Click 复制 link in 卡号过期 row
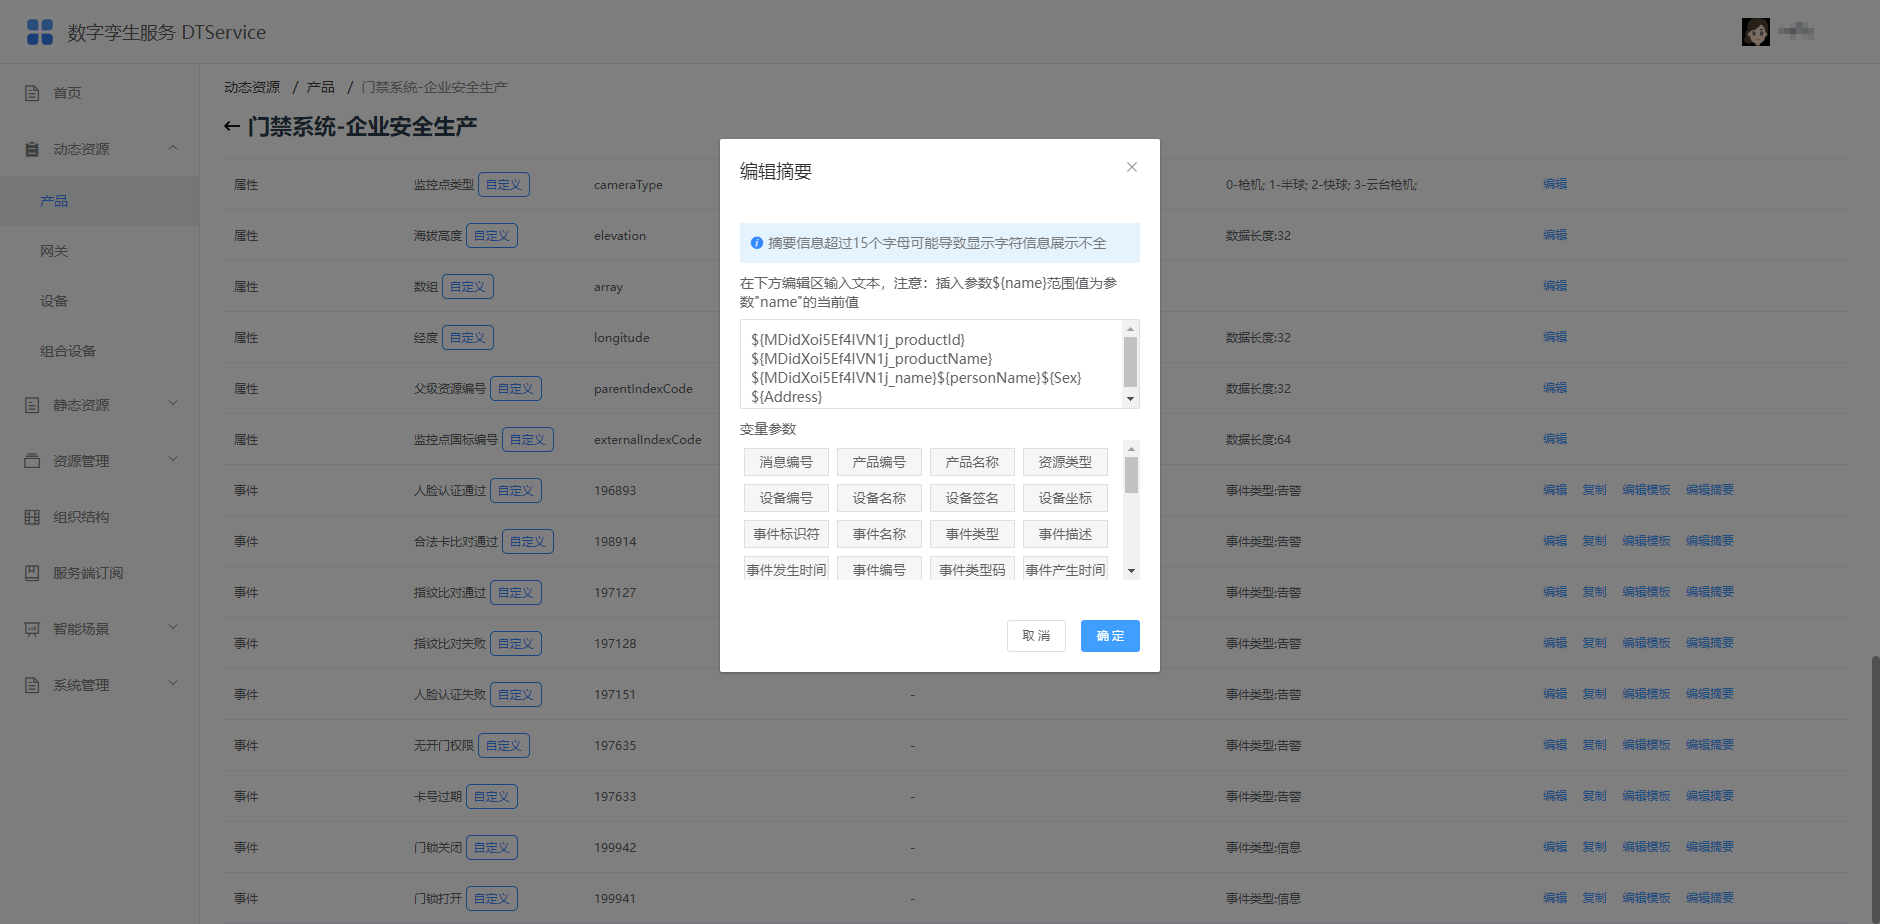Image resolution: width=1880 pixels, height=924 pixels. pos(1594,796)
